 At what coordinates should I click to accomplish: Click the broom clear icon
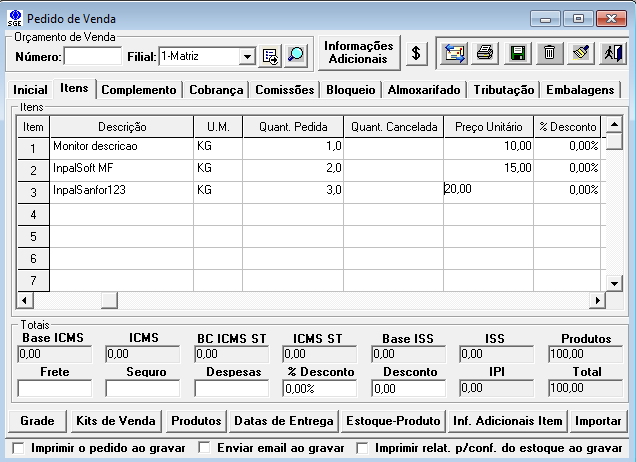point(581,53)
